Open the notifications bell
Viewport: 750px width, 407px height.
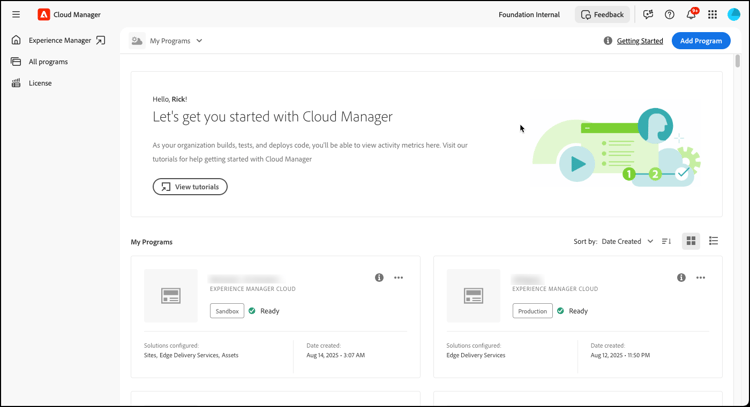click(x=691, y=15)
